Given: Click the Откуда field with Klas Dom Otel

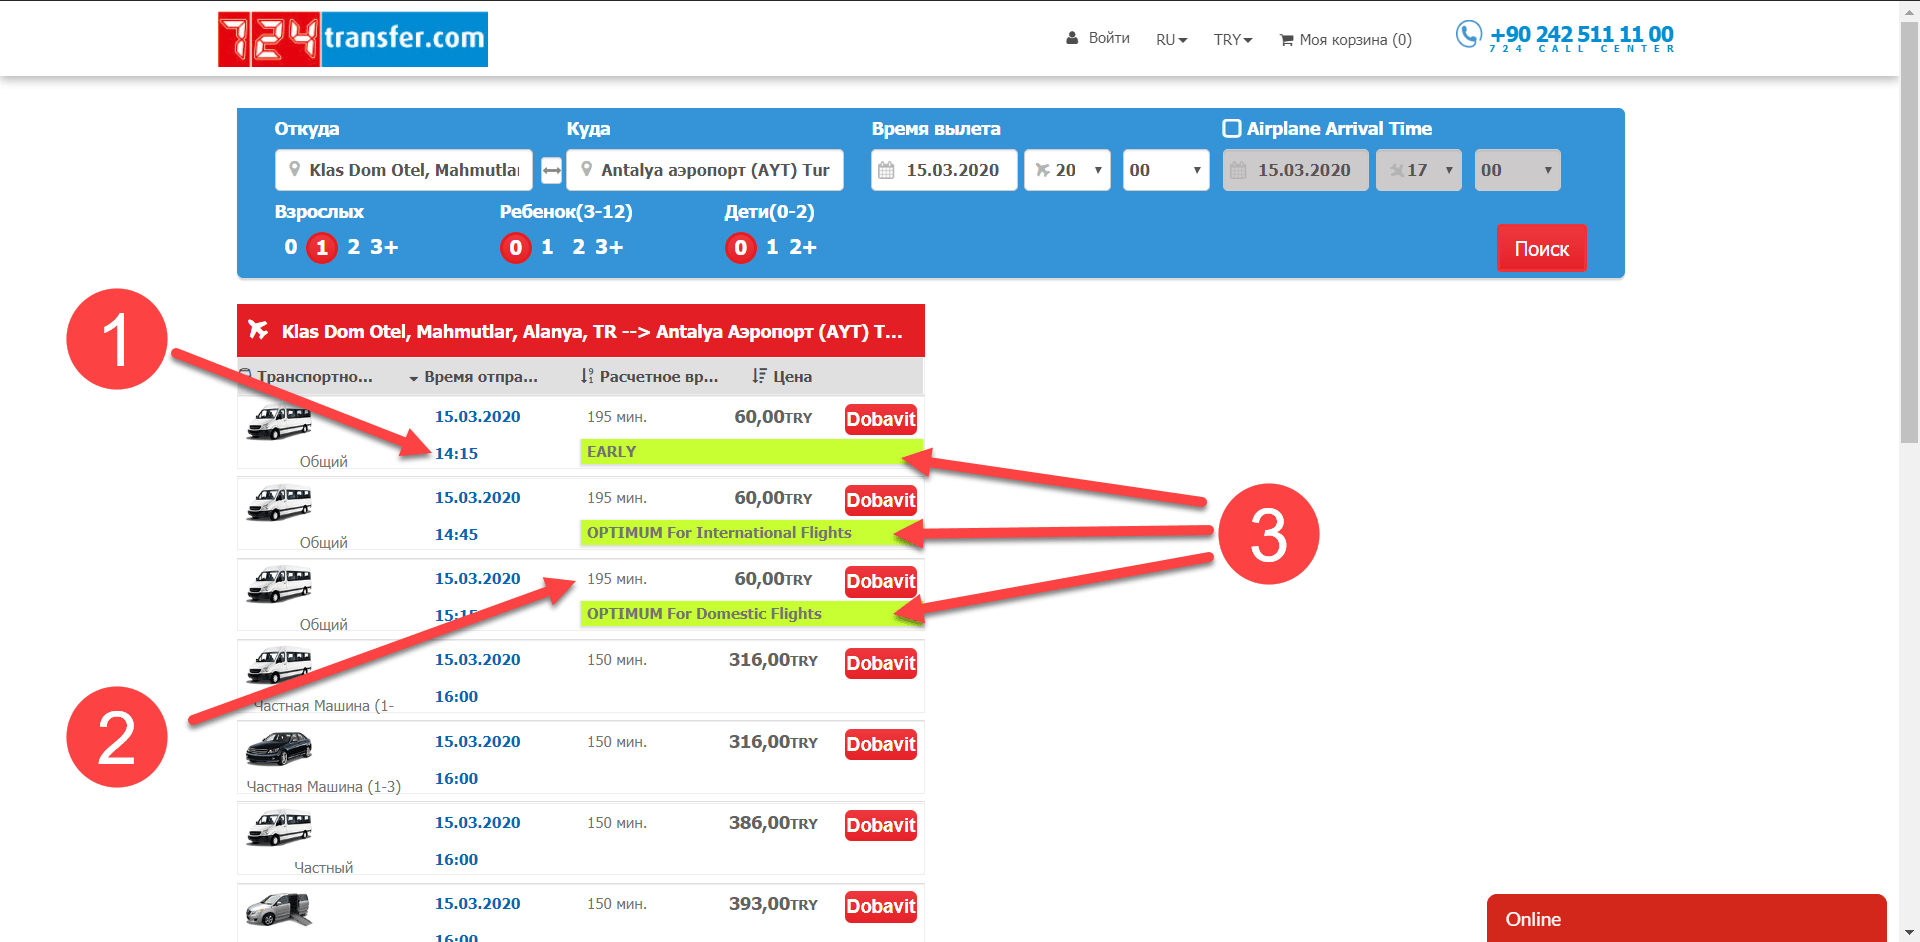Looking at the screenshot, I should tap(404, 170).
